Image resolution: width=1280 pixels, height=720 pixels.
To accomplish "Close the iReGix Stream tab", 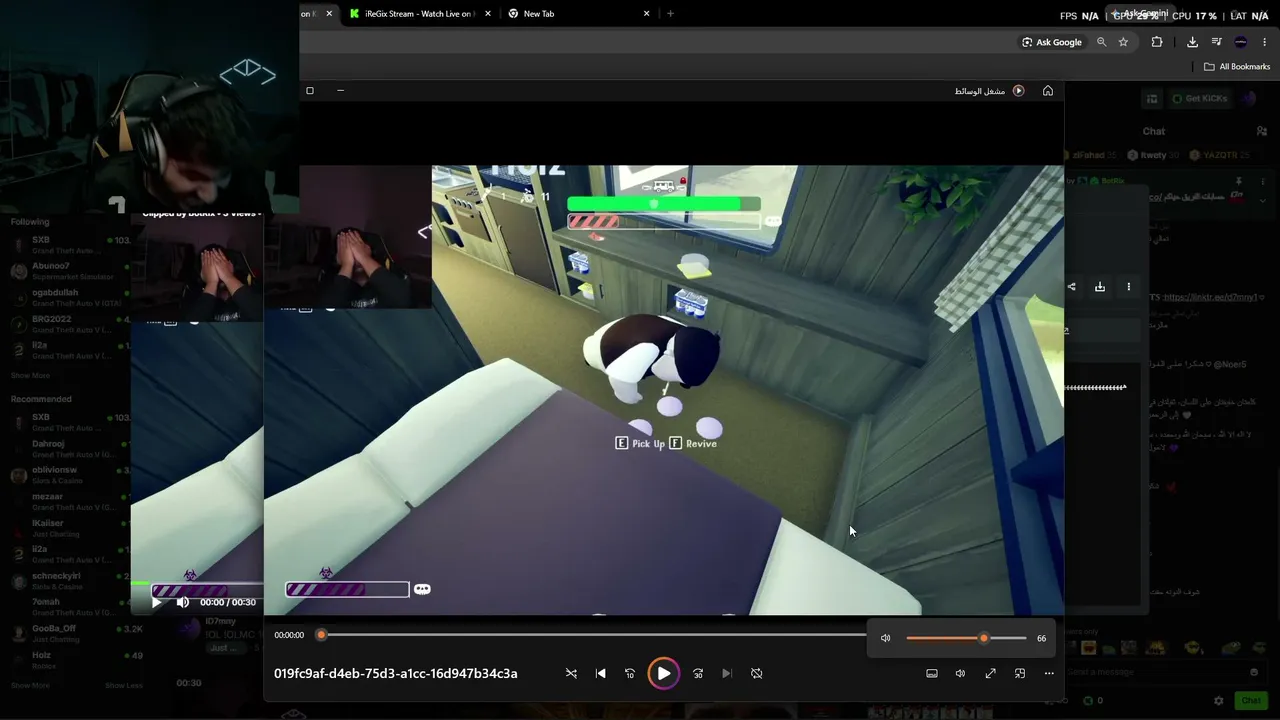I will [x=487, y=14].
